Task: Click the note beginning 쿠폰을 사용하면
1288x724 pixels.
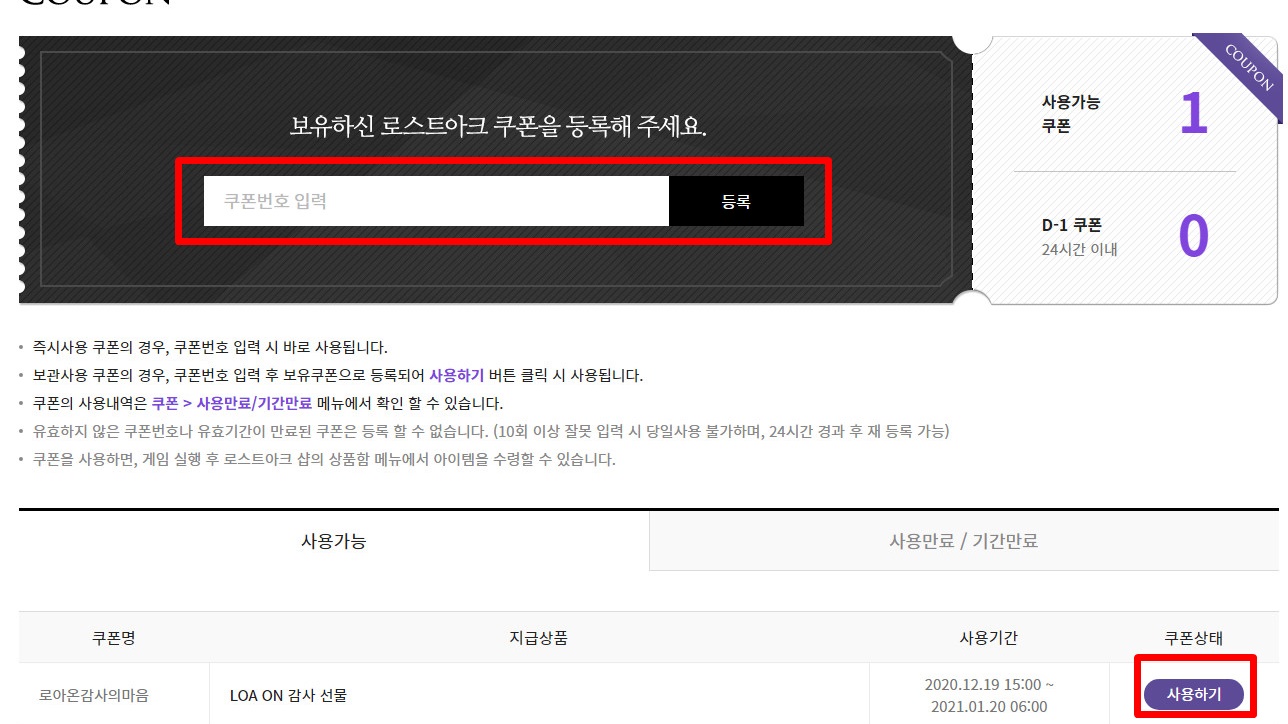Action: coord(324,460)
